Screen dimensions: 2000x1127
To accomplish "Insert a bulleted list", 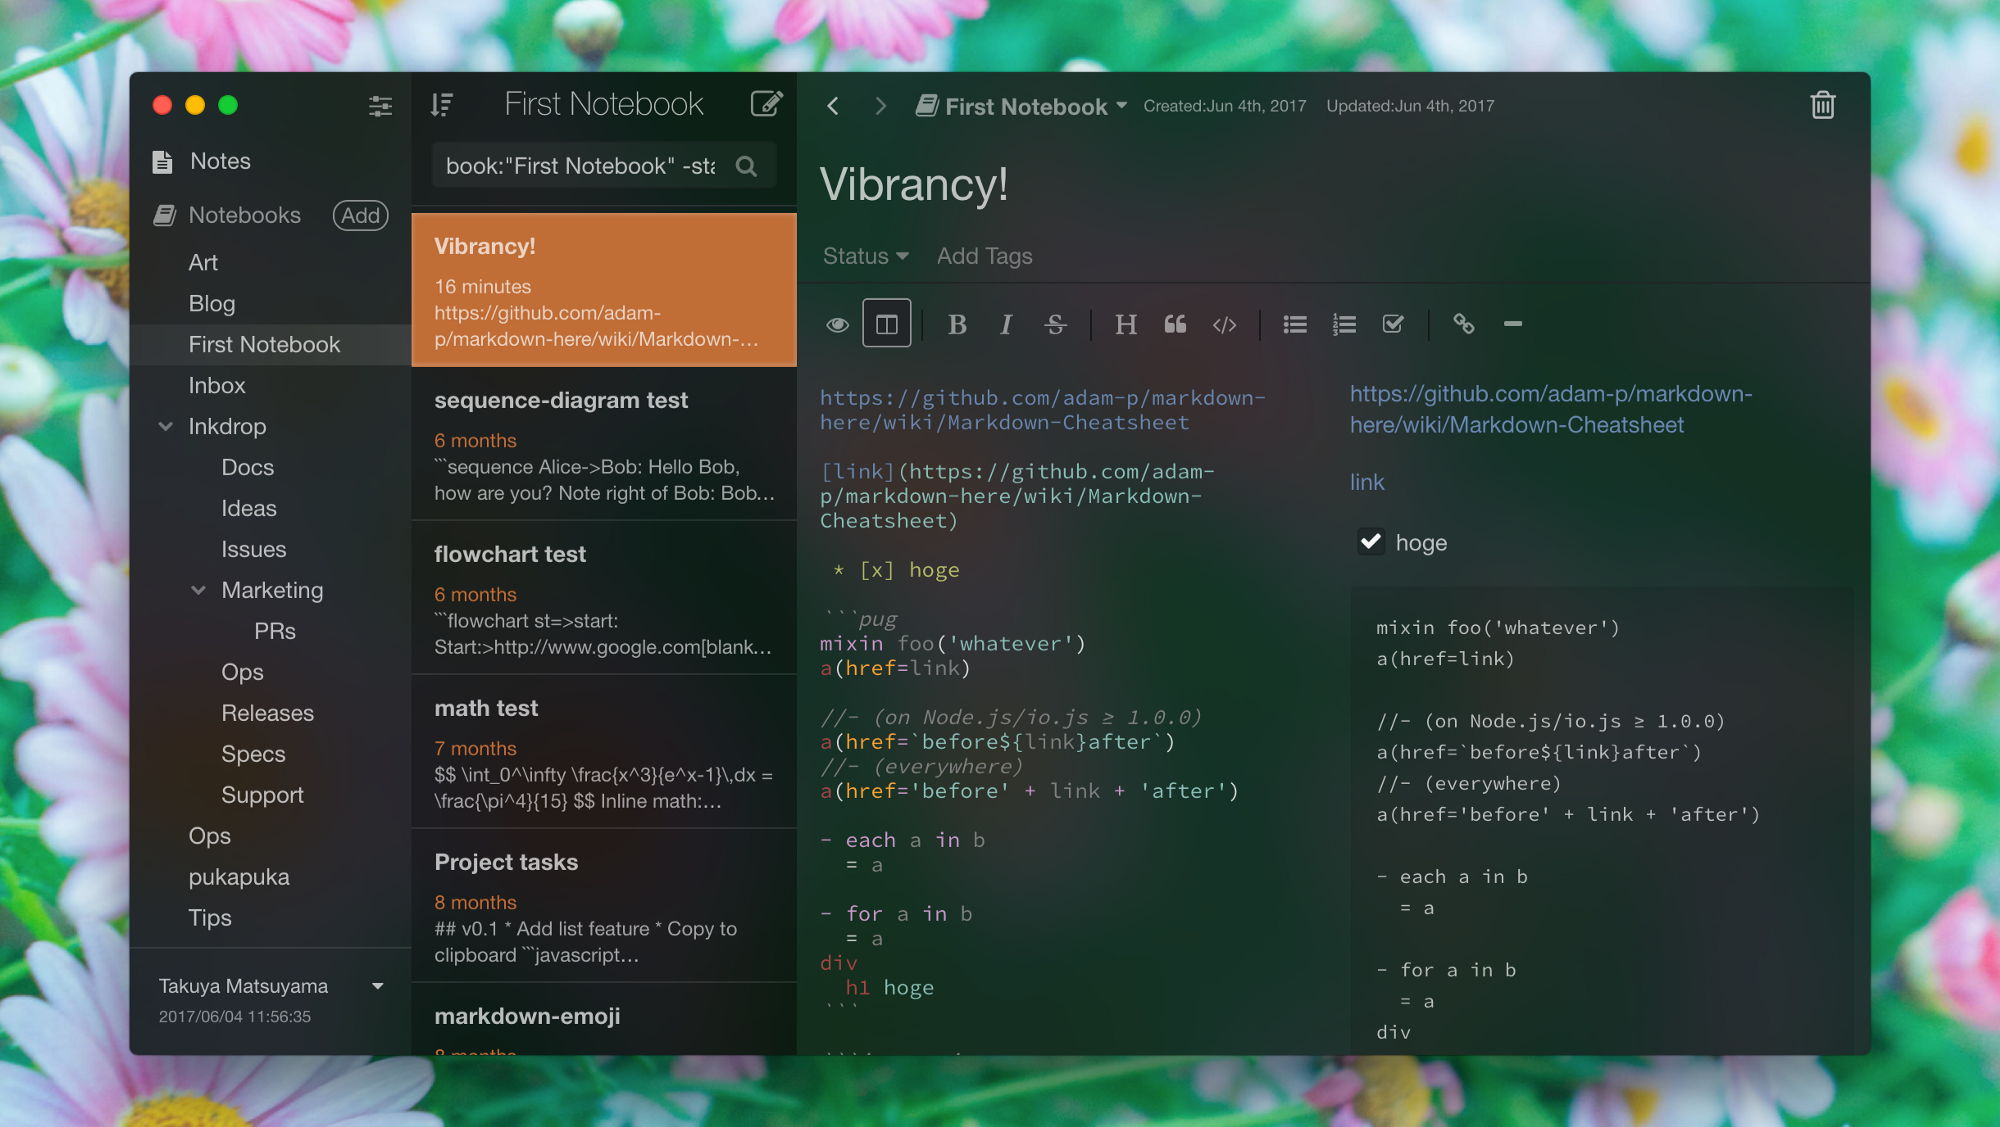I will [1295, 324].
